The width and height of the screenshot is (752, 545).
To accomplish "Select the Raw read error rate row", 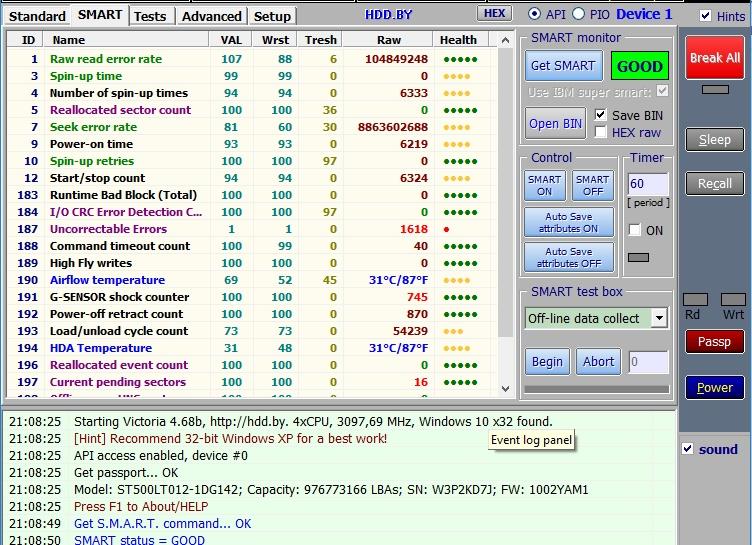I will [252, 59].
